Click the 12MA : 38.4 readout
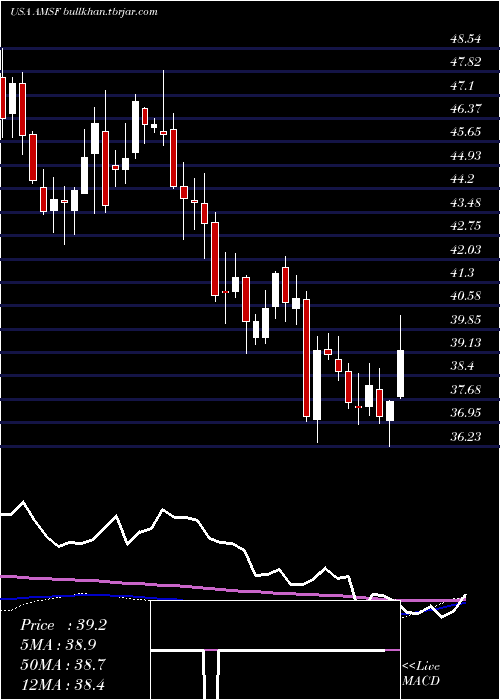Image resolution: width=500 pixels, height=700 pixels. 63,684
